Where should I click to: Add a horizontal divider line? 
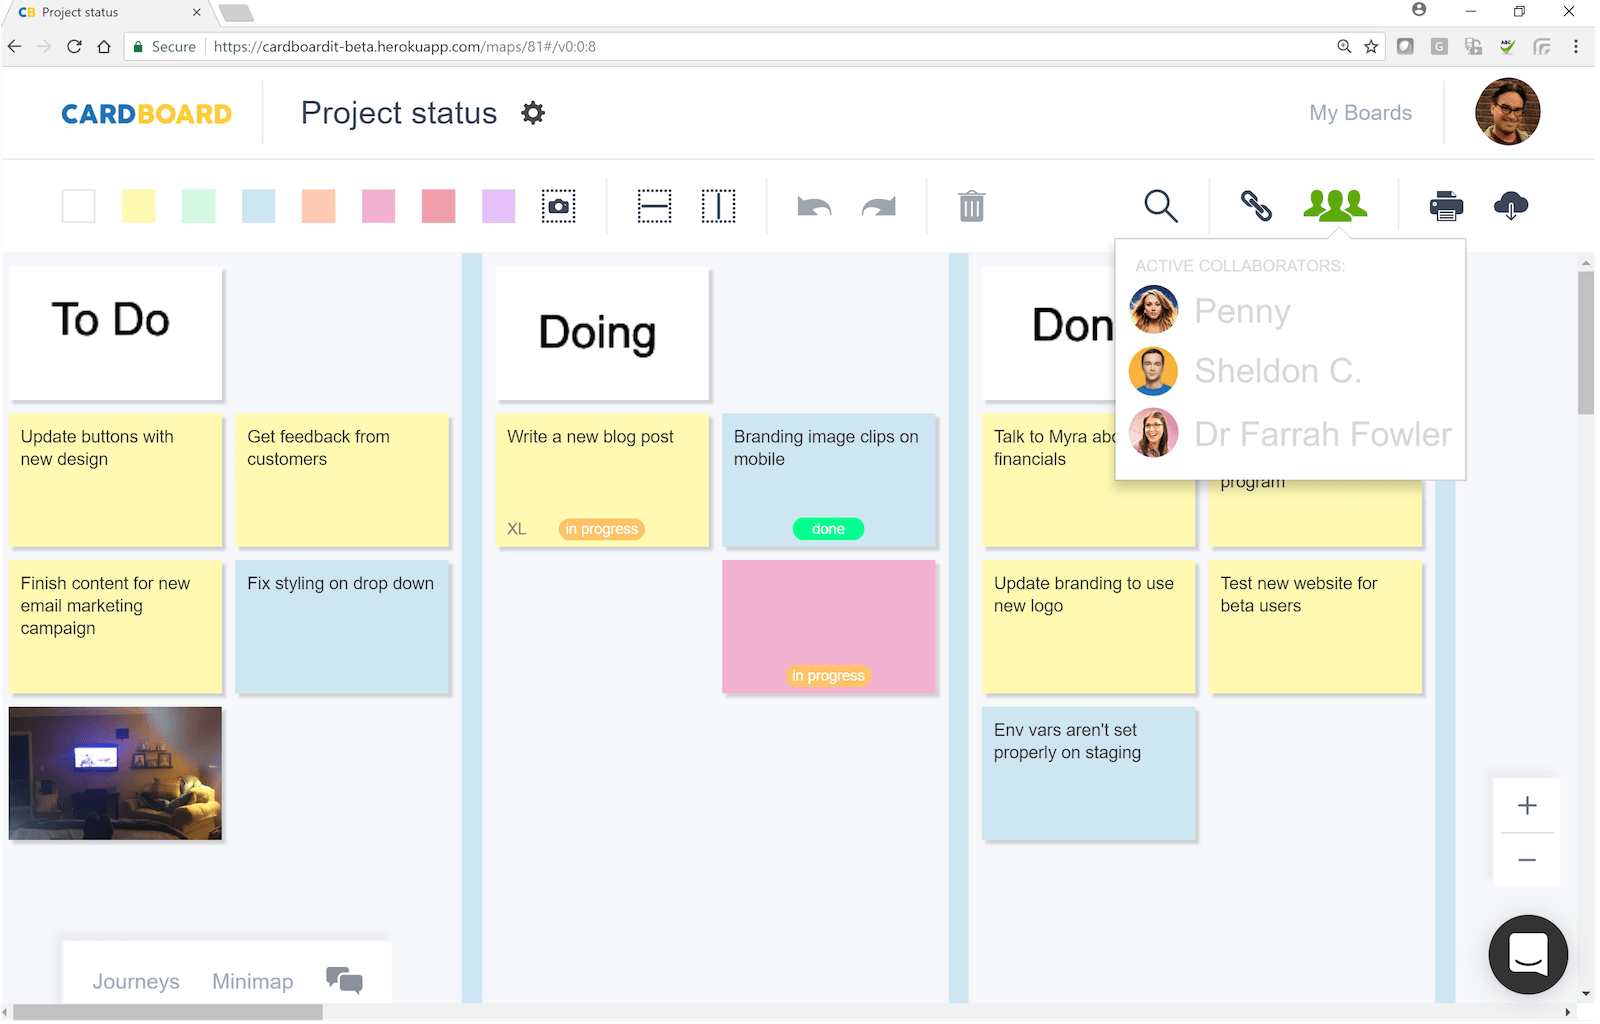click(654, 206)
